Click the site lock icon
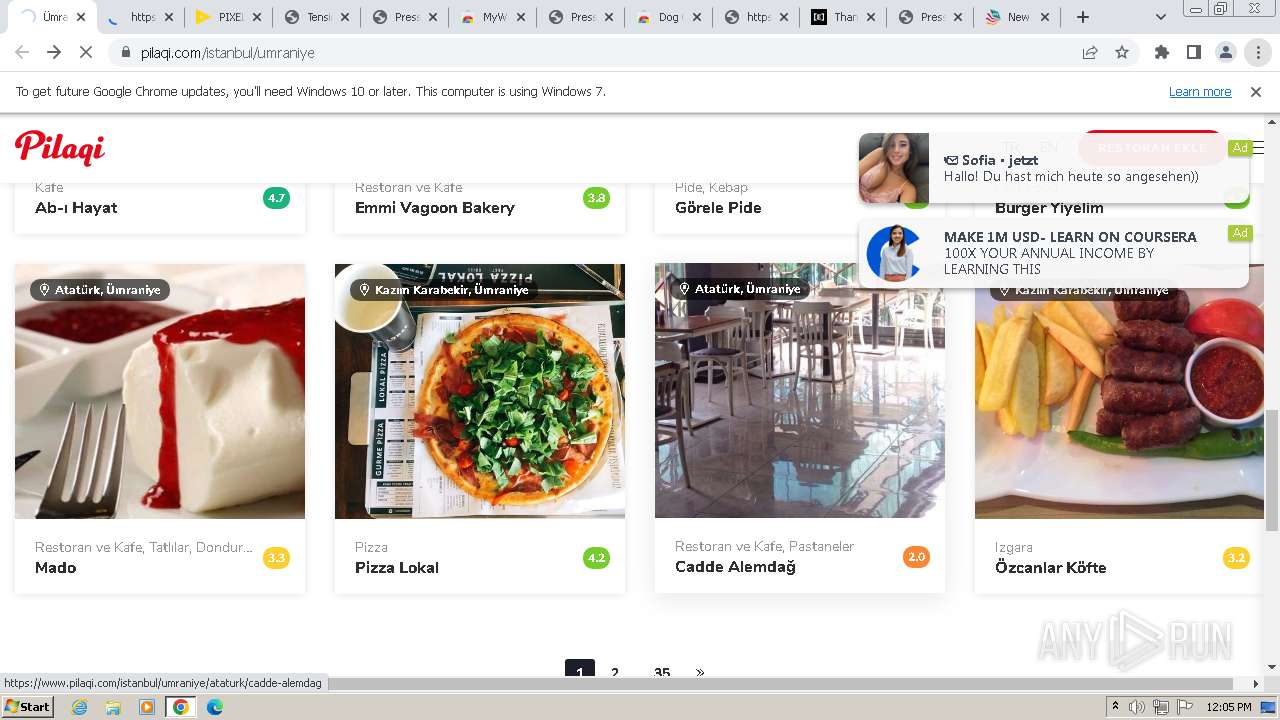 tap(126, 52)
